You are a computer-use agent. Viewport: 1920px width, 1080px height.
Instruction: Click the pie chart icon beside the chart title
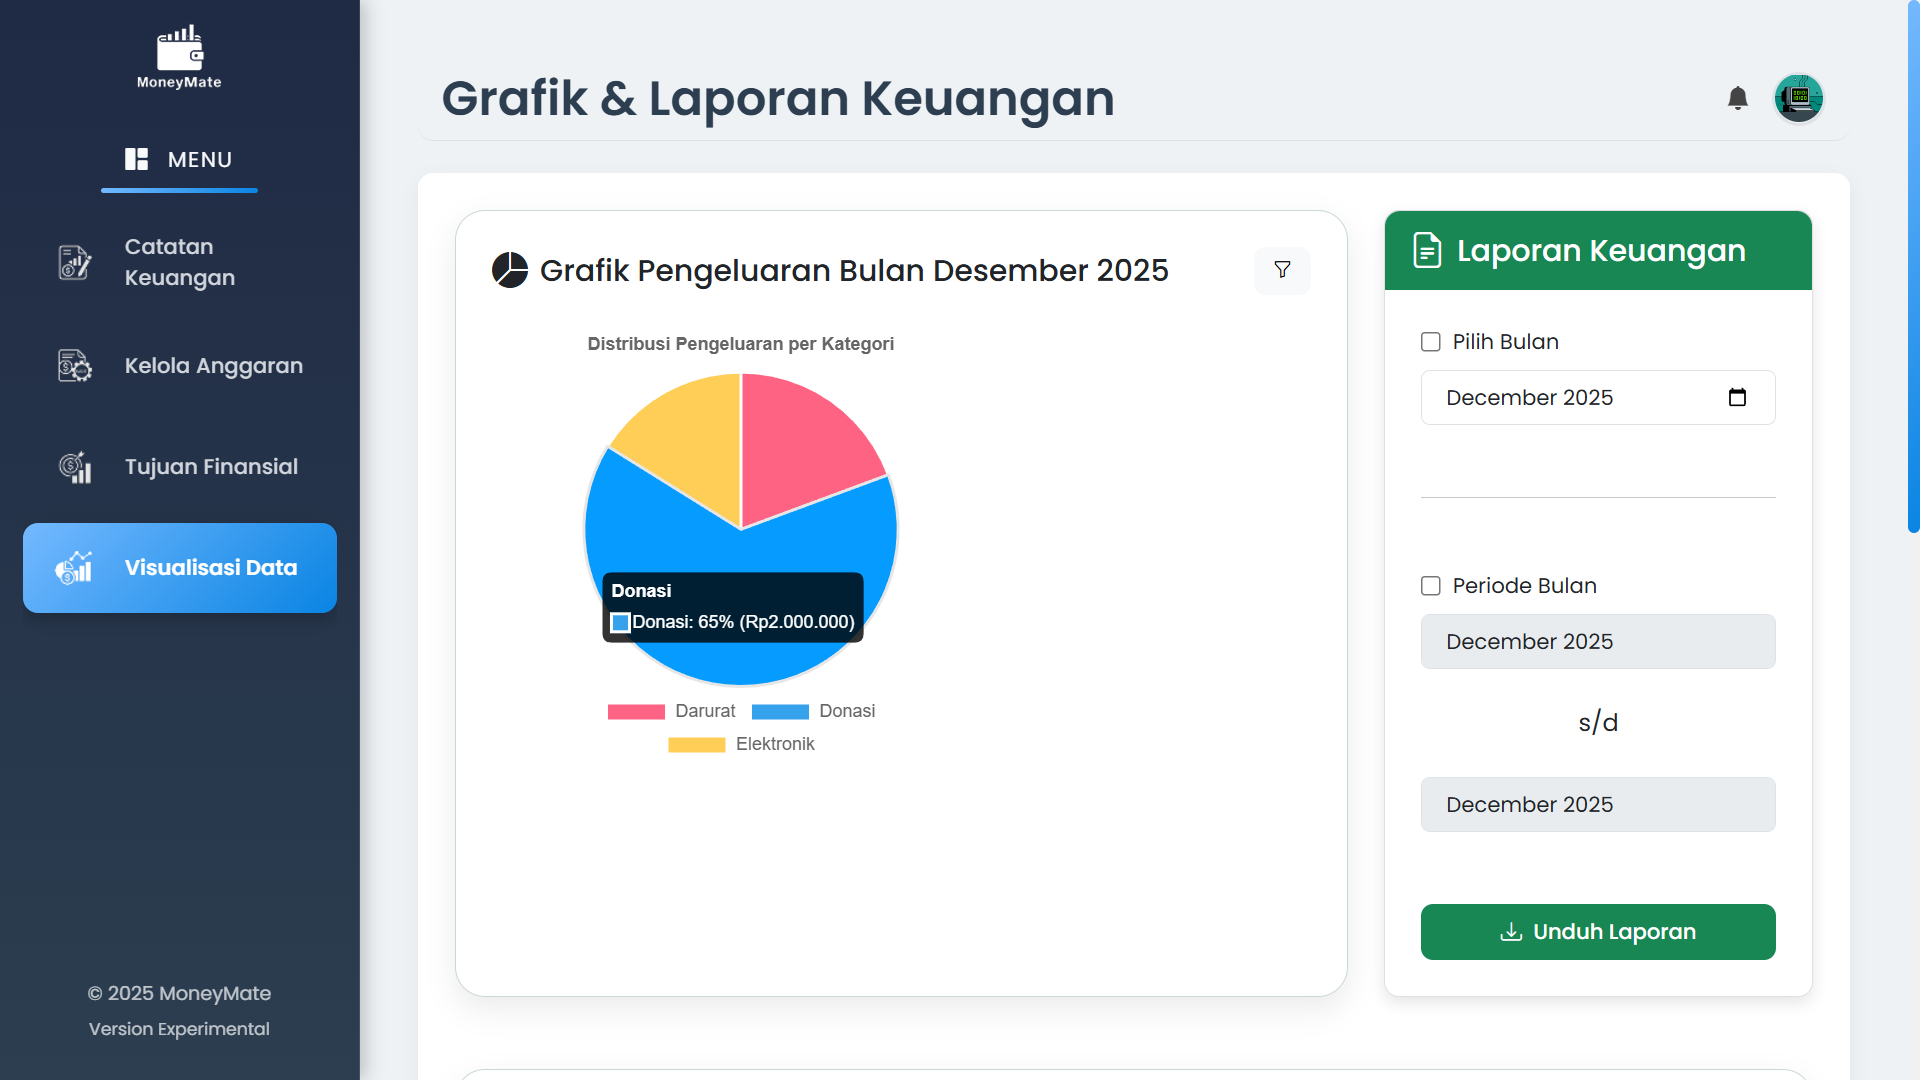(x=510, y=270)
